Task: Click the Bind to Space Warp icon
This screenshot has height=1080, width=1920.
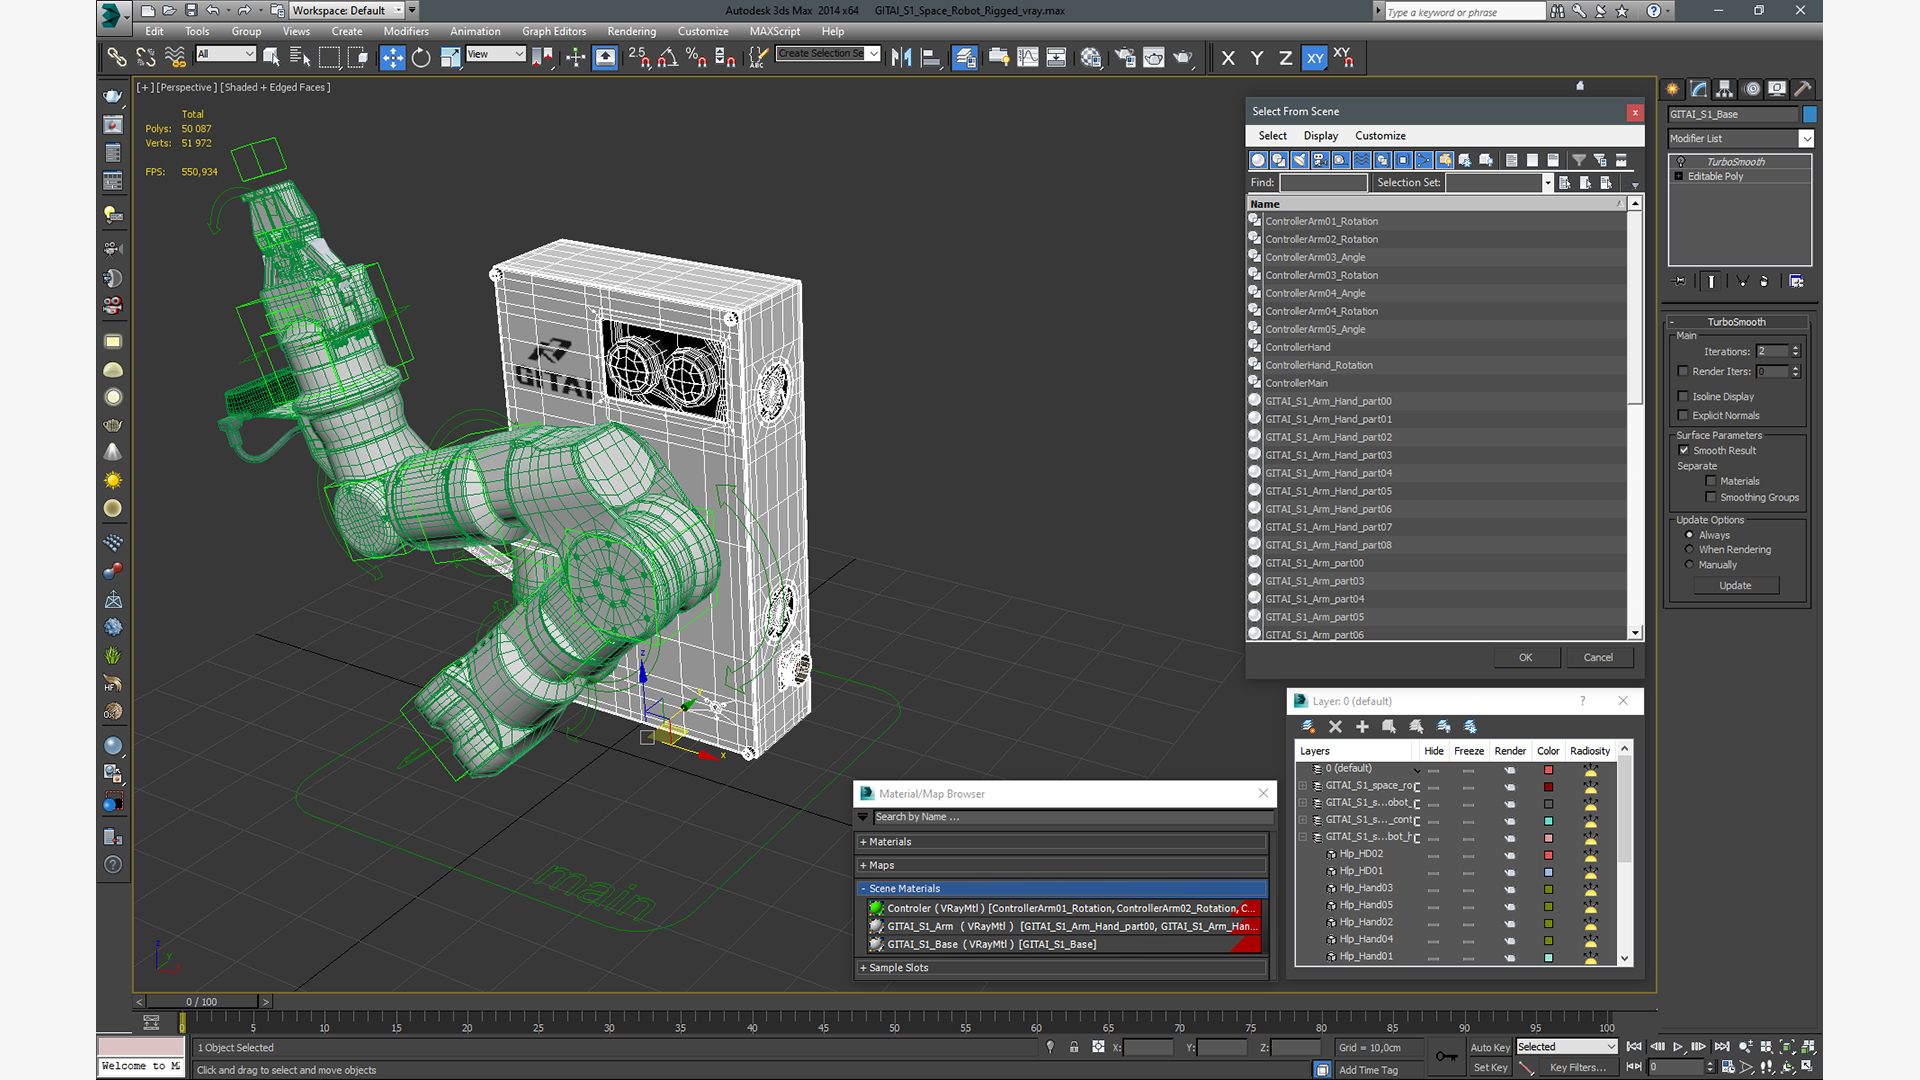Action: [175, 58]
